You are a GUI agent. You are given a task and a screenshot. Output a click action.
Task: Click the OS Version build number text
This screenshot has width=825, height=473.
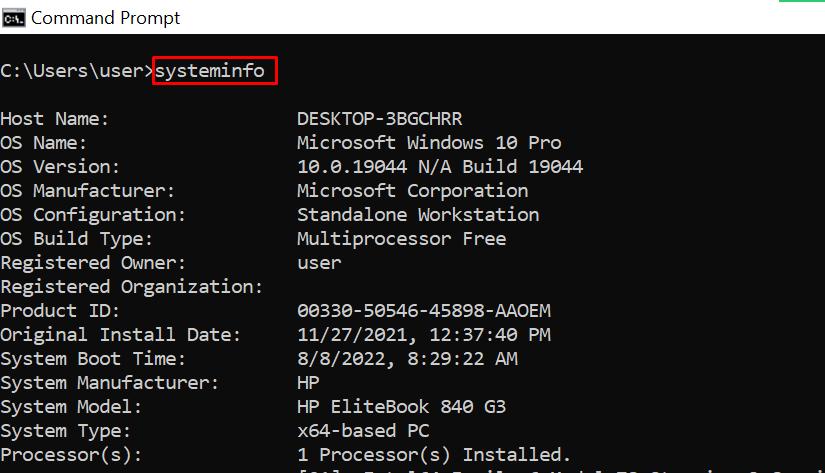tap(440, 167)
